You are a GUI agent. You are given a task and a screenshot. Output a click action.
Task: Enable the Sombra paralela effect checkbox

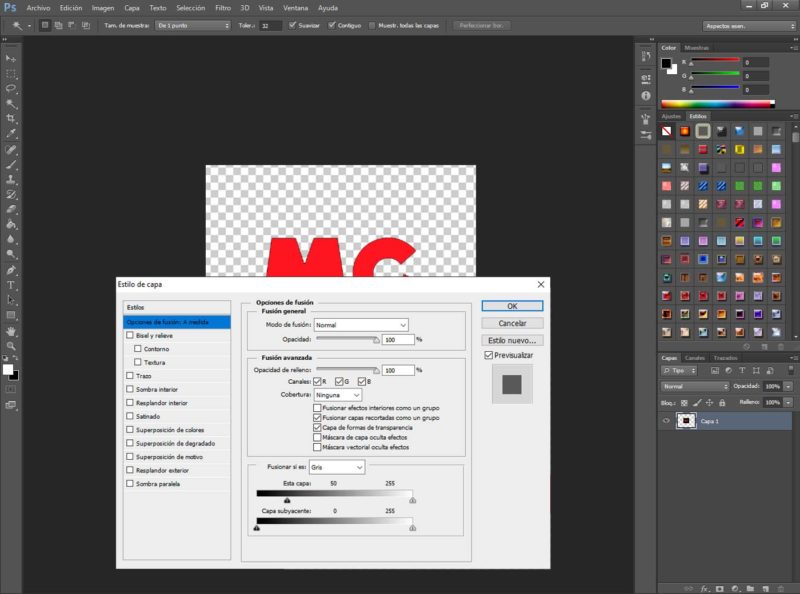pos(130,484)
